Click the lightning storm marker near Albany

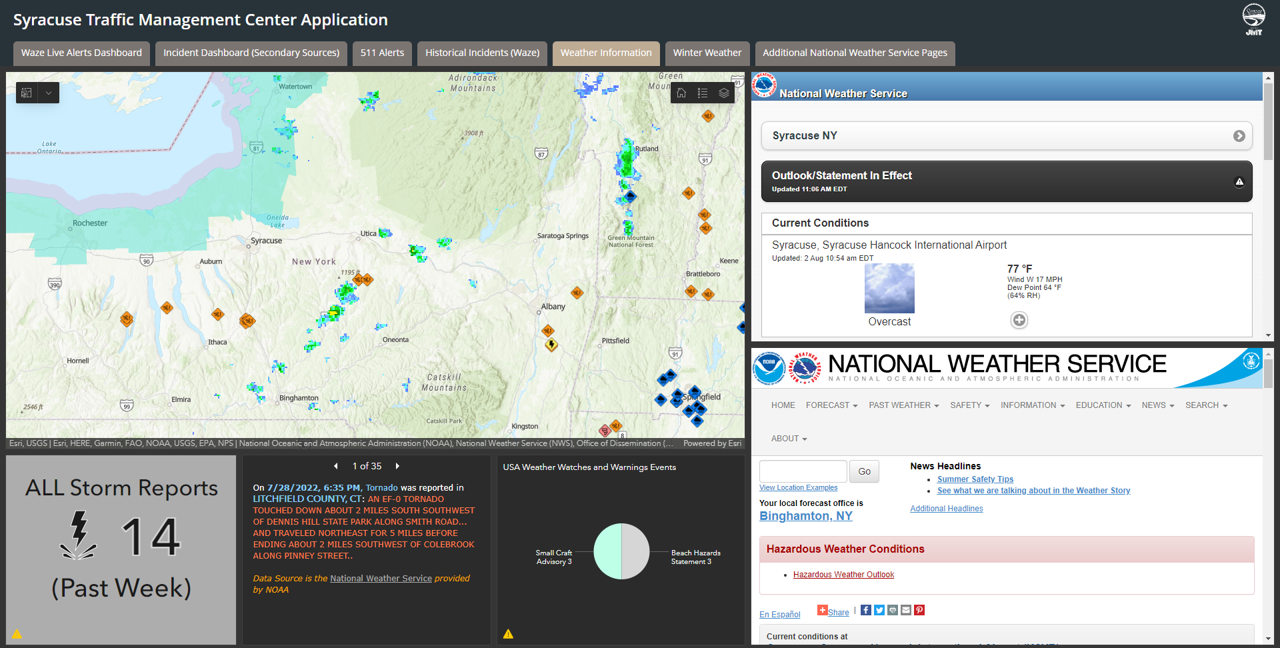(551, 345)
